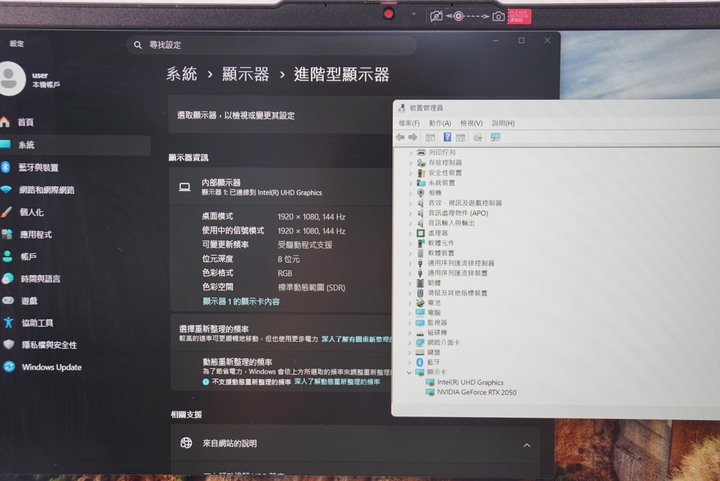Viewport: 720px width, 481px height.
Task: Collapse the 來自網站的說明 section chevron
Action: click(x=527, y=445)
